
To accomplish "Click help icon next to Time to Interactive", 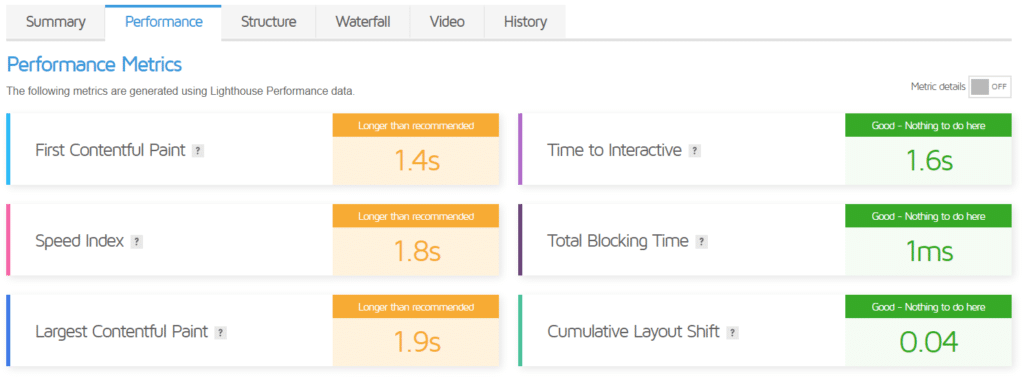I will click(x=695, y=151).
